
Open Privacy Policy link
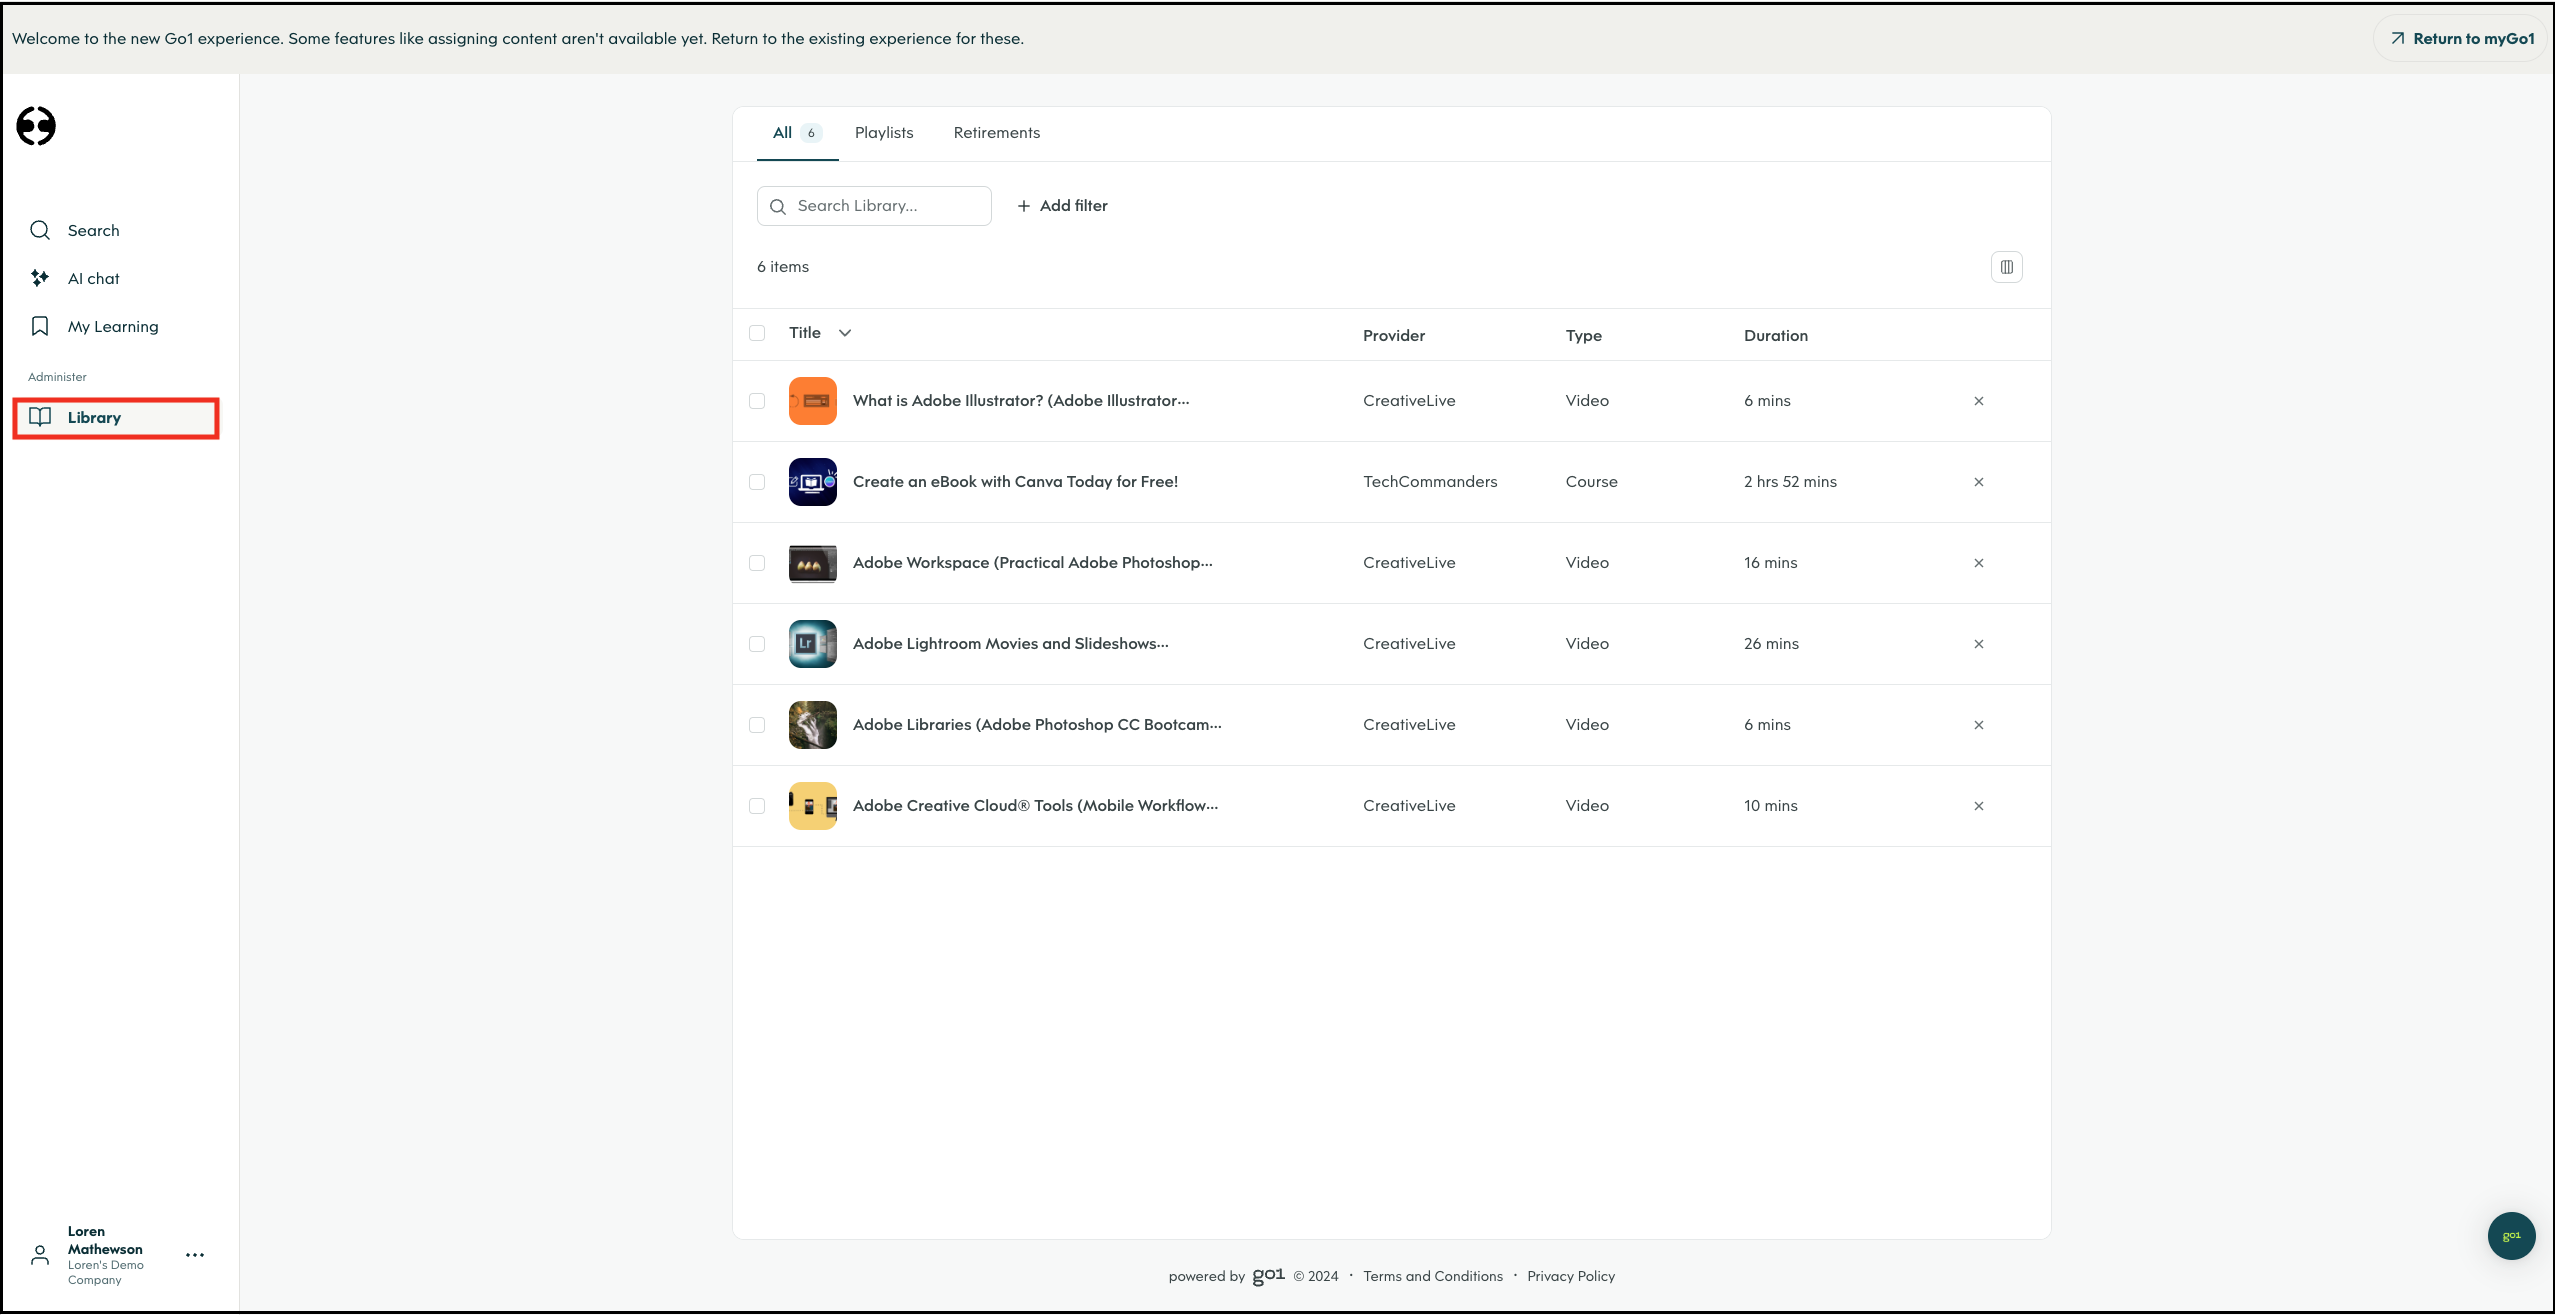tap(1570, 1276)
